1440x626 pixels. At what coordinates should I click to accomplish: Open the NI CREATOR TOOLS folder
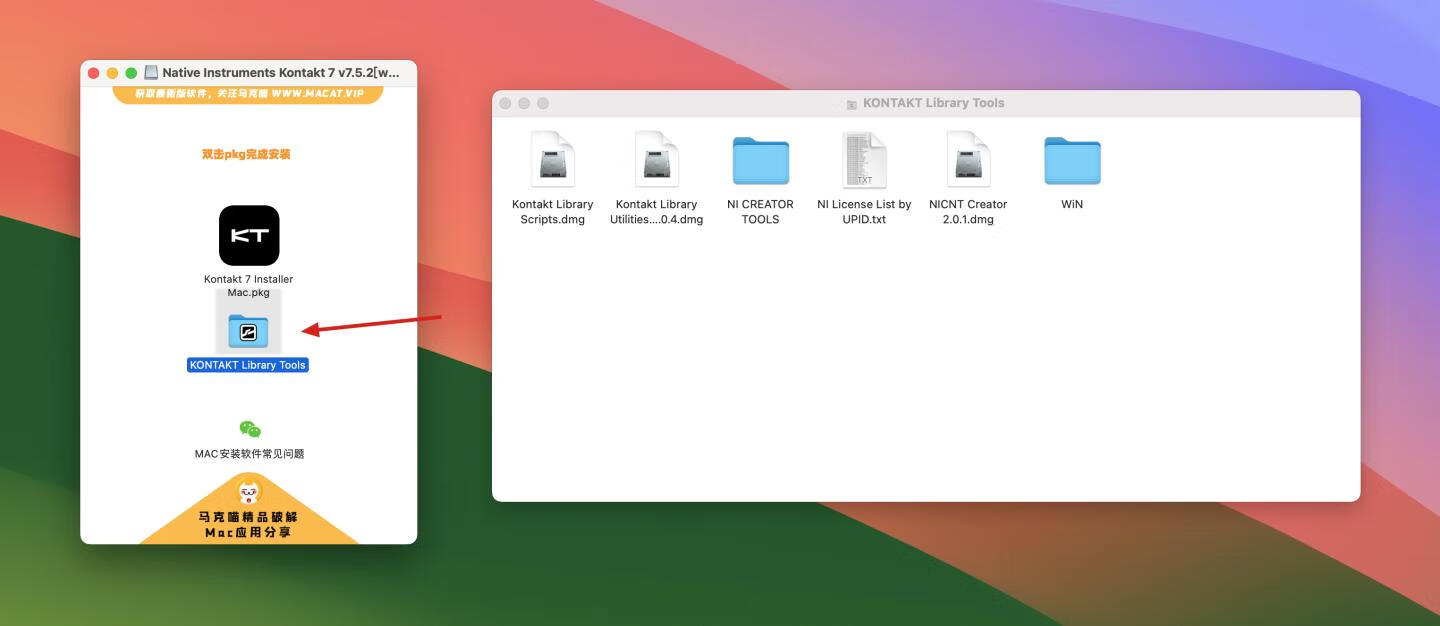pos(760,162)
